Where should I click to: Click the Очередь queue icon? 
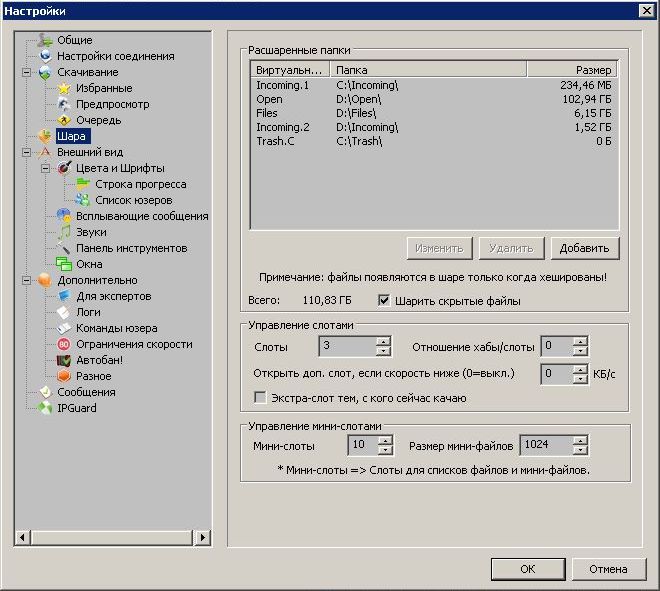[x=64, y=120]
